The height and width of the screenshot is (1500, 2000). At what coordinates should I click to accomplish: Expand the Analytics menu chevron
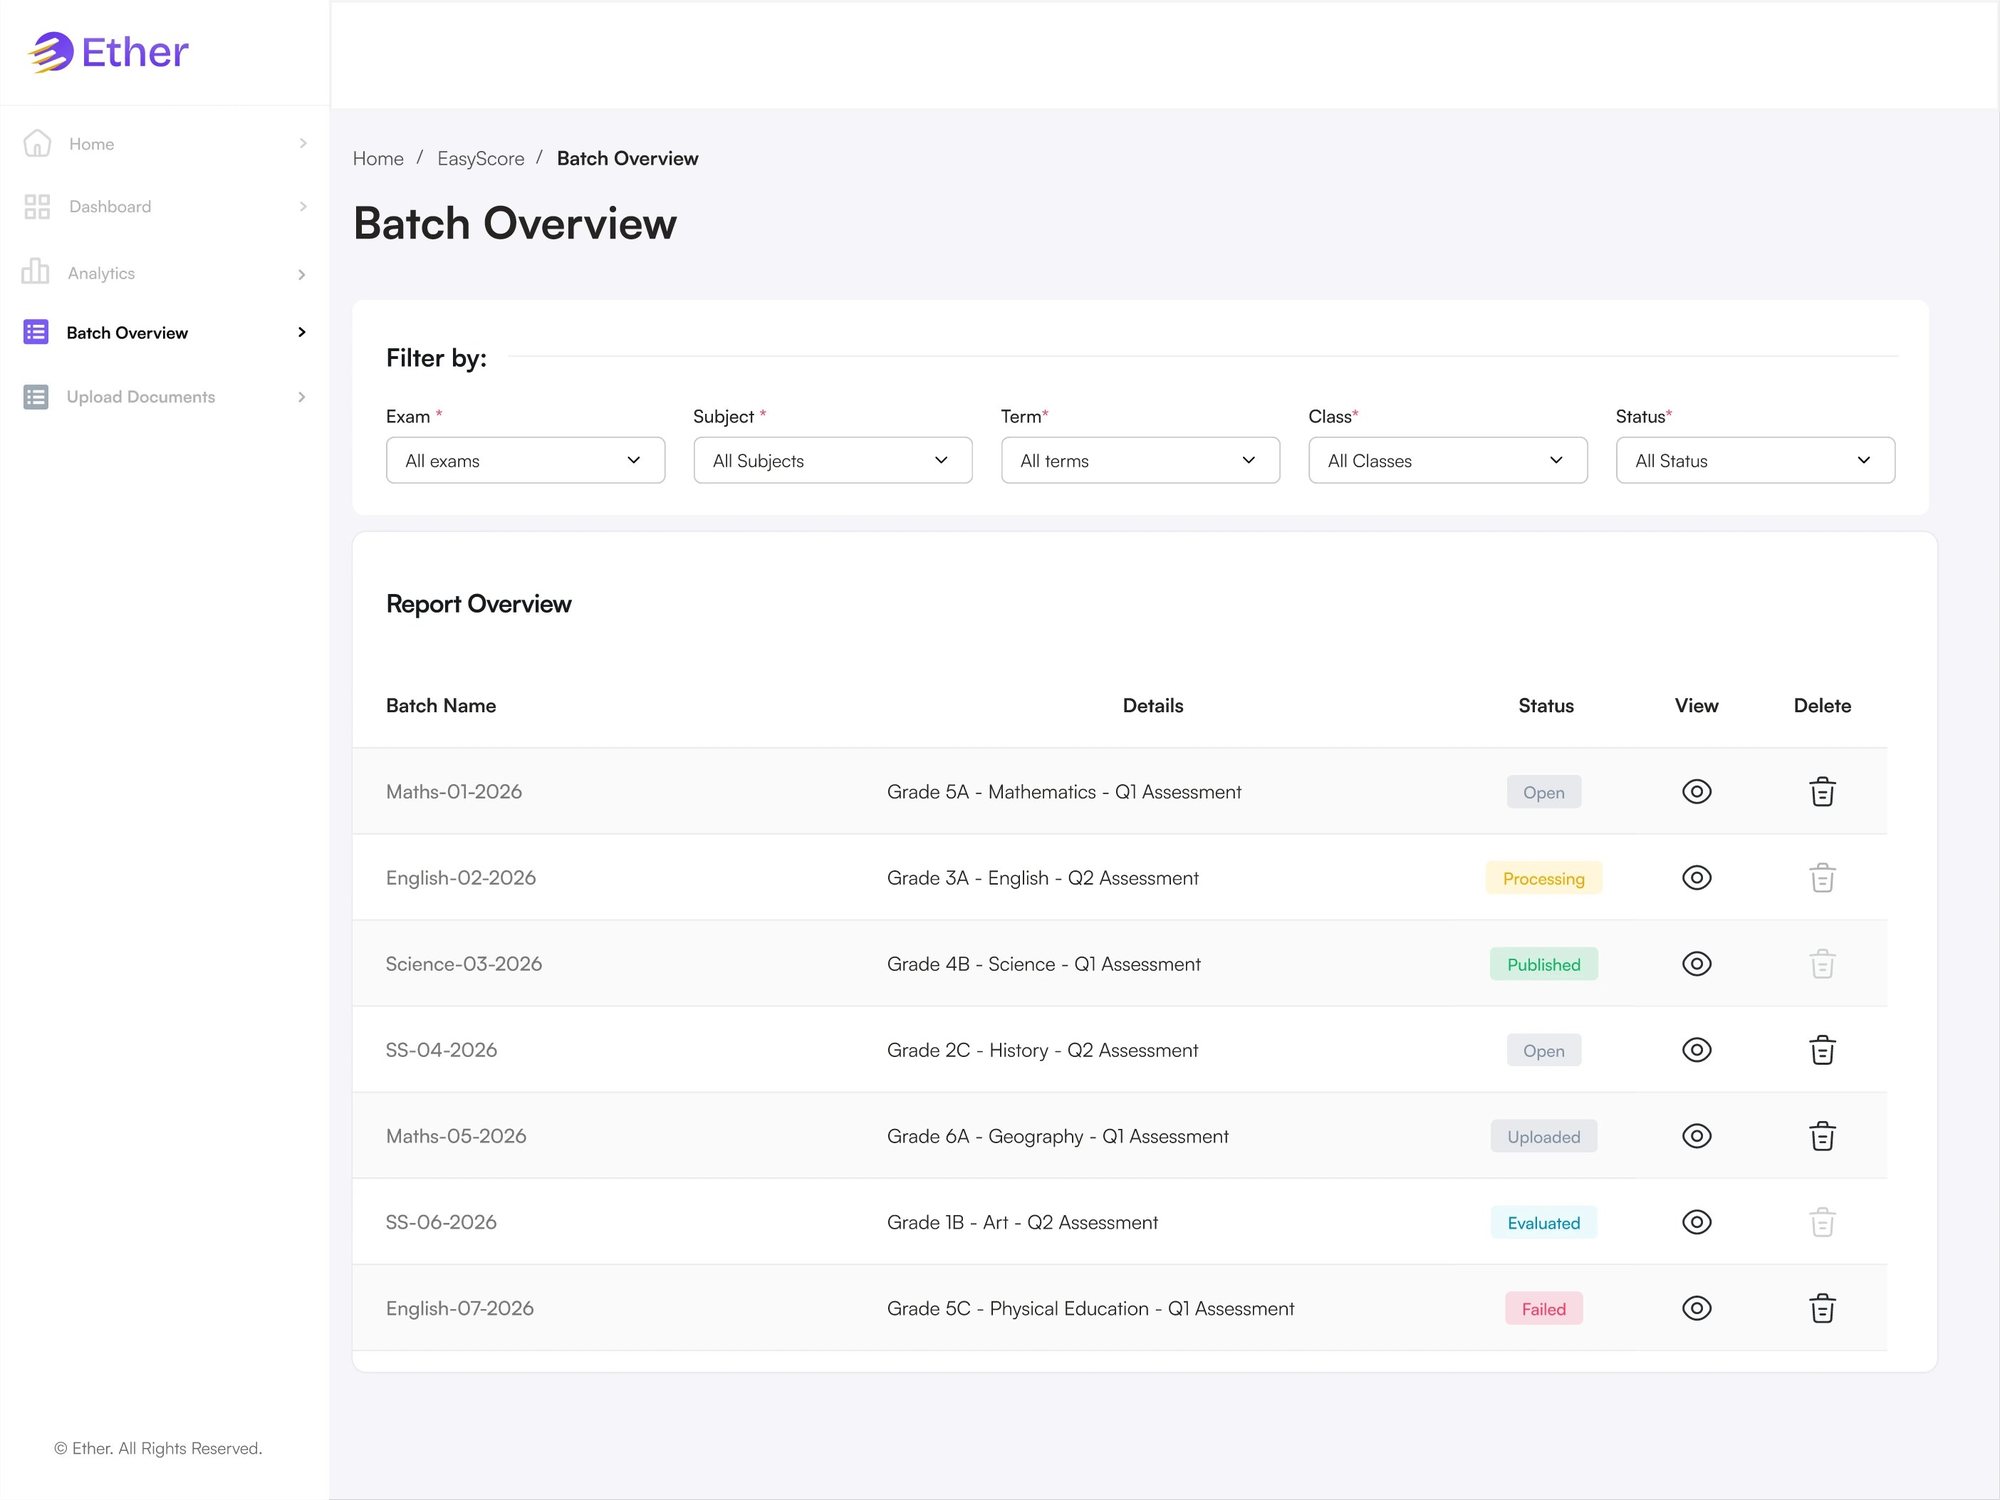click(x=302, y=274)
